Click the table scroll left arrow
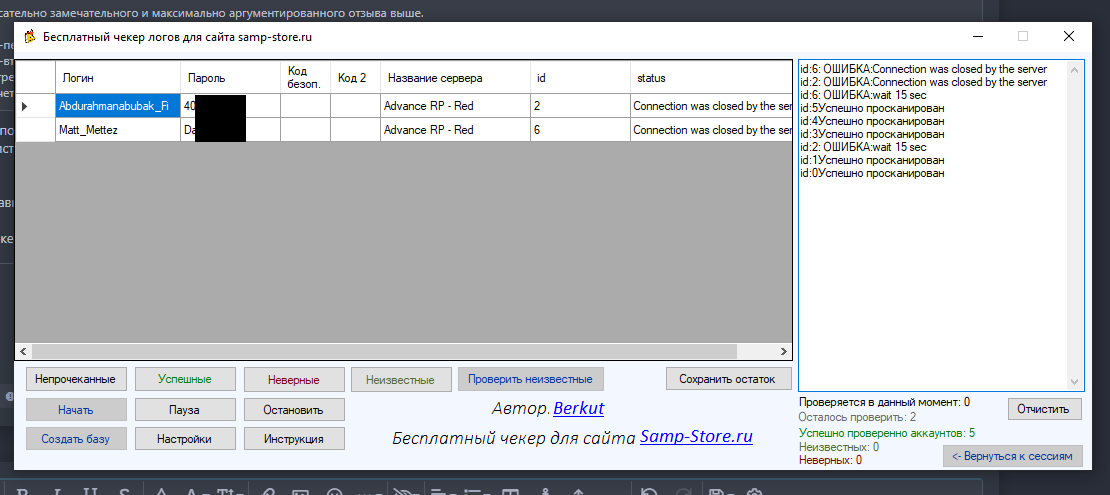Screen dimensions: 1110x495 pyautogui.click(x=23, y=351)
